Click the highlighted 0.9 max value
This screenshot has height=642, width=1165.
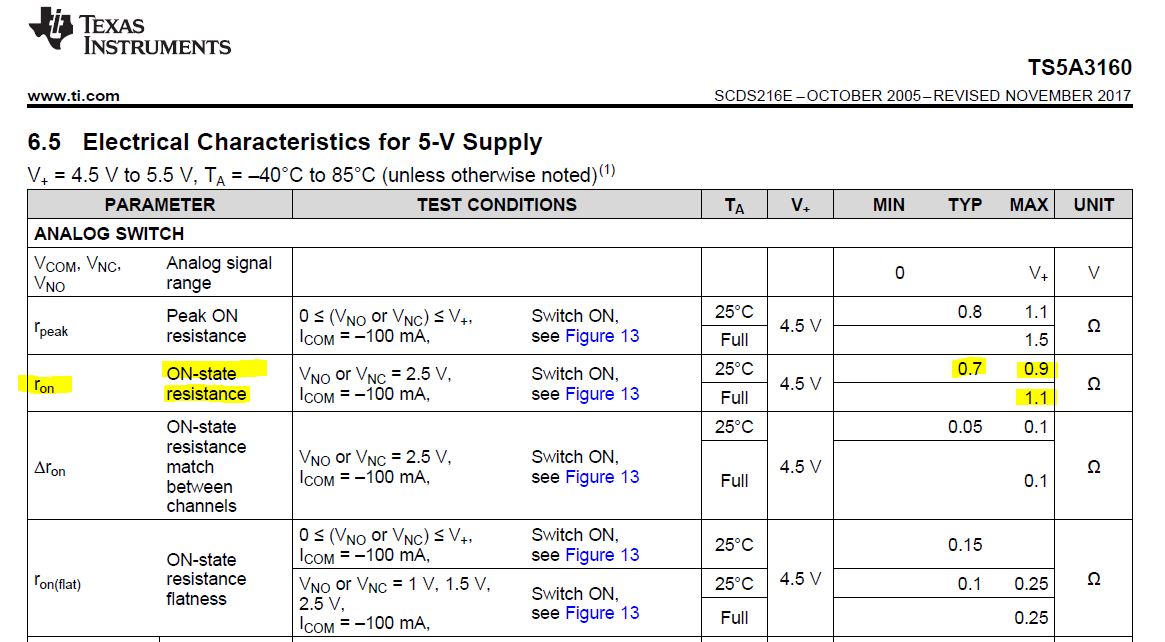(x=1035, y=369)
